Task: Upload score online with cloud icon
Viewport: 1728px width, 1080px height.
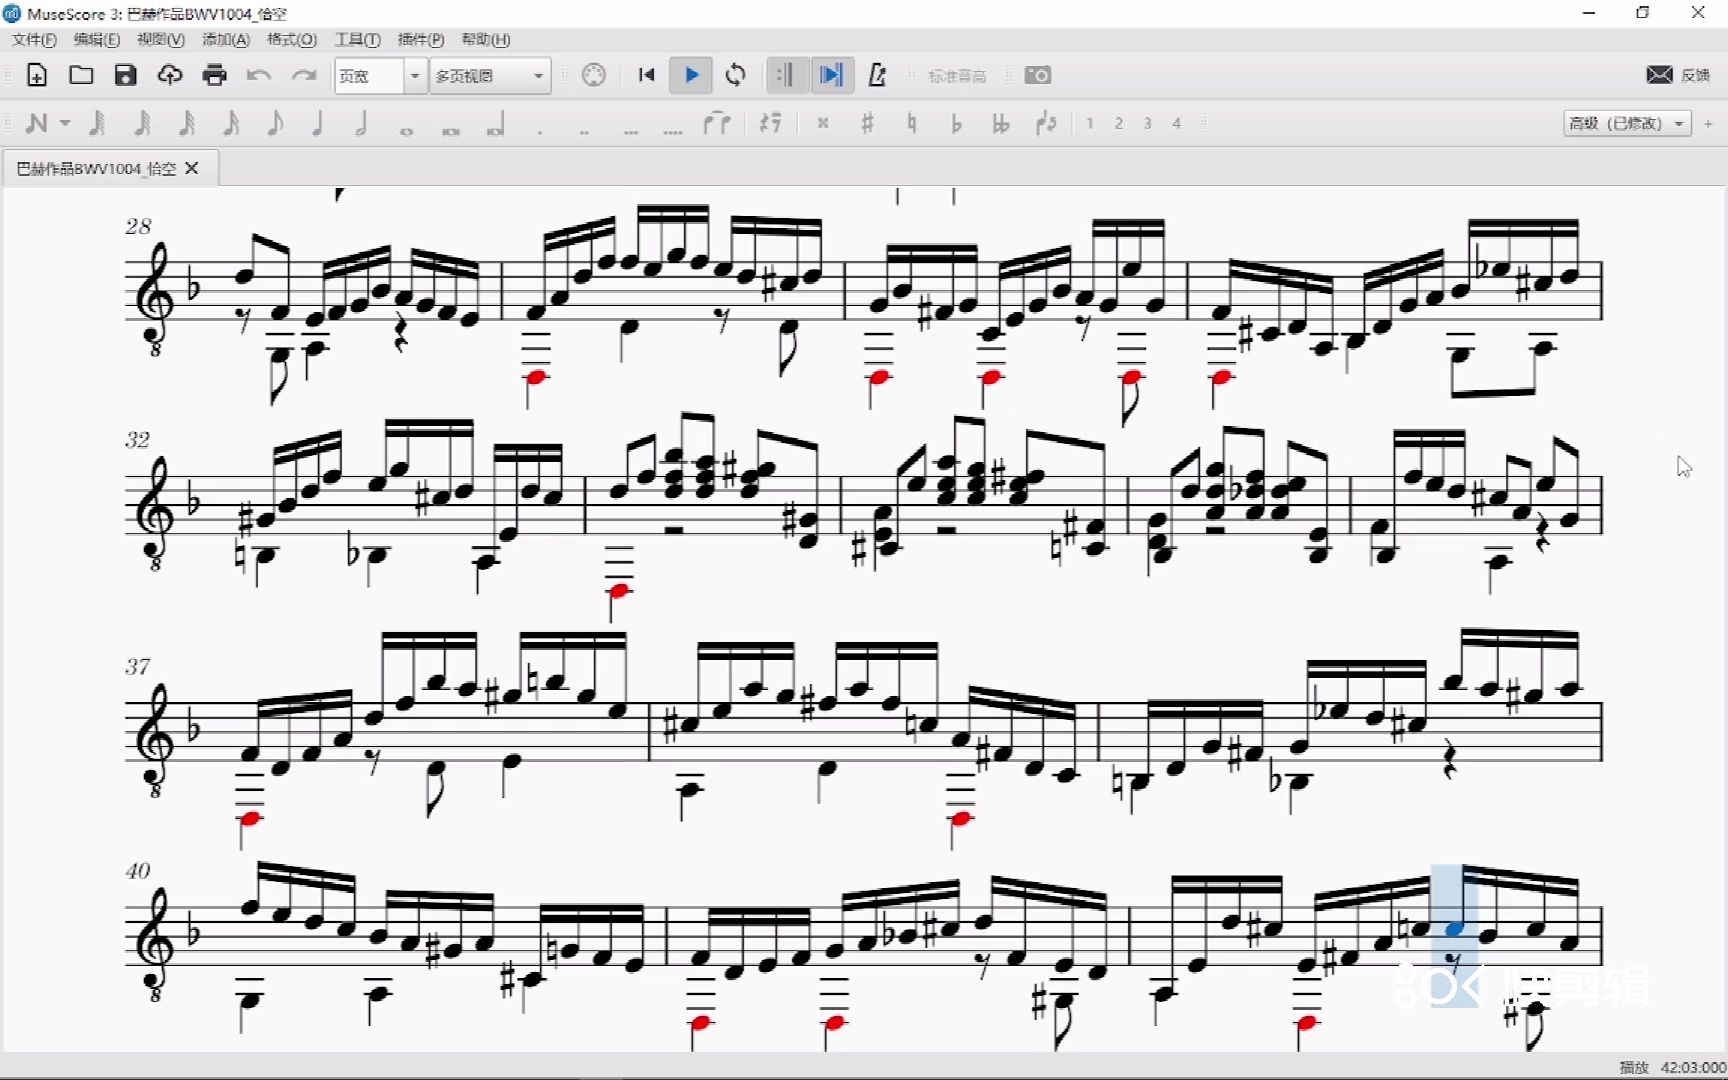Action: pos(170,75)
